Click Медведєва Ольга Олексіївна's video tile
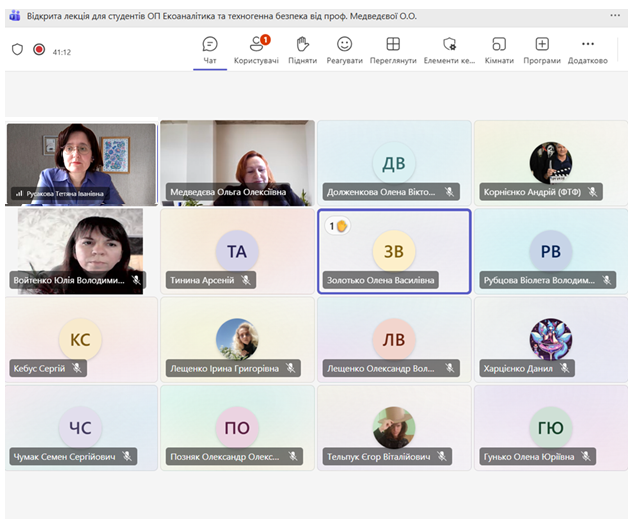Image resolution: width=630 pixels, height=519 pixels. (237, 160)
